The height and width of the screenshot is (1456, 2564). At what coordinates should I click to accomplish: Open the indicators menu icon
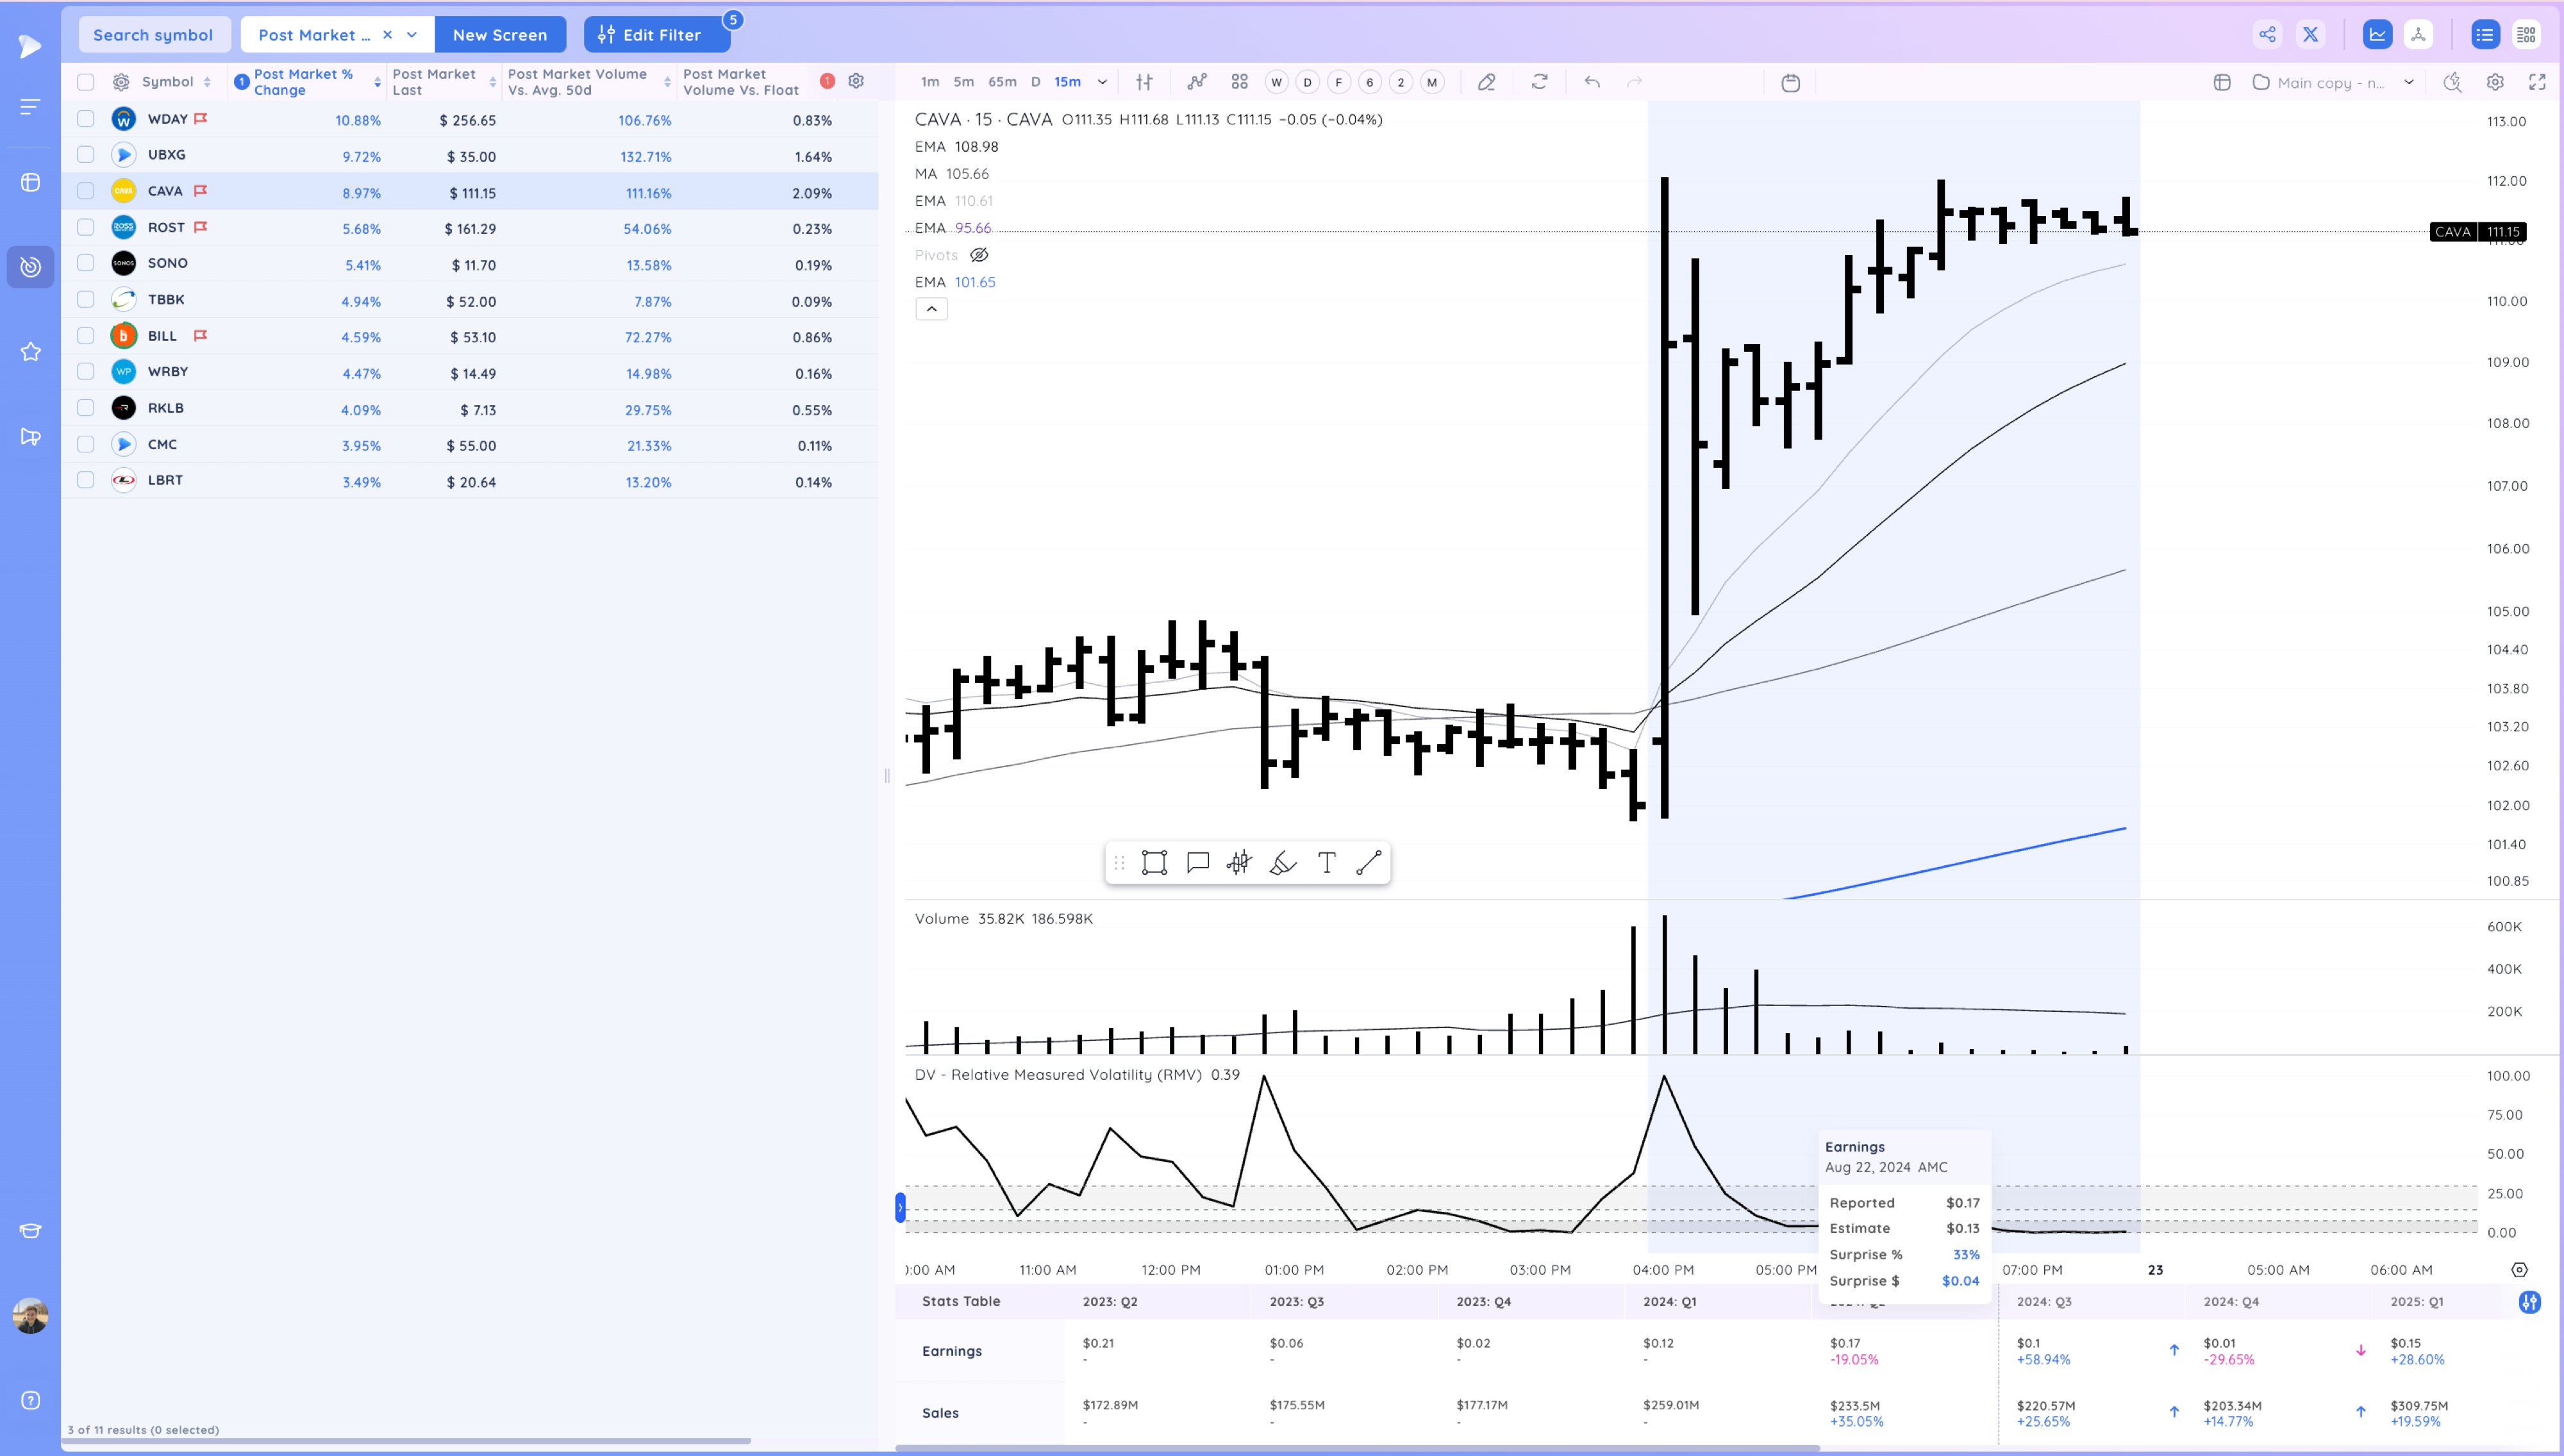pos(1197,82)
